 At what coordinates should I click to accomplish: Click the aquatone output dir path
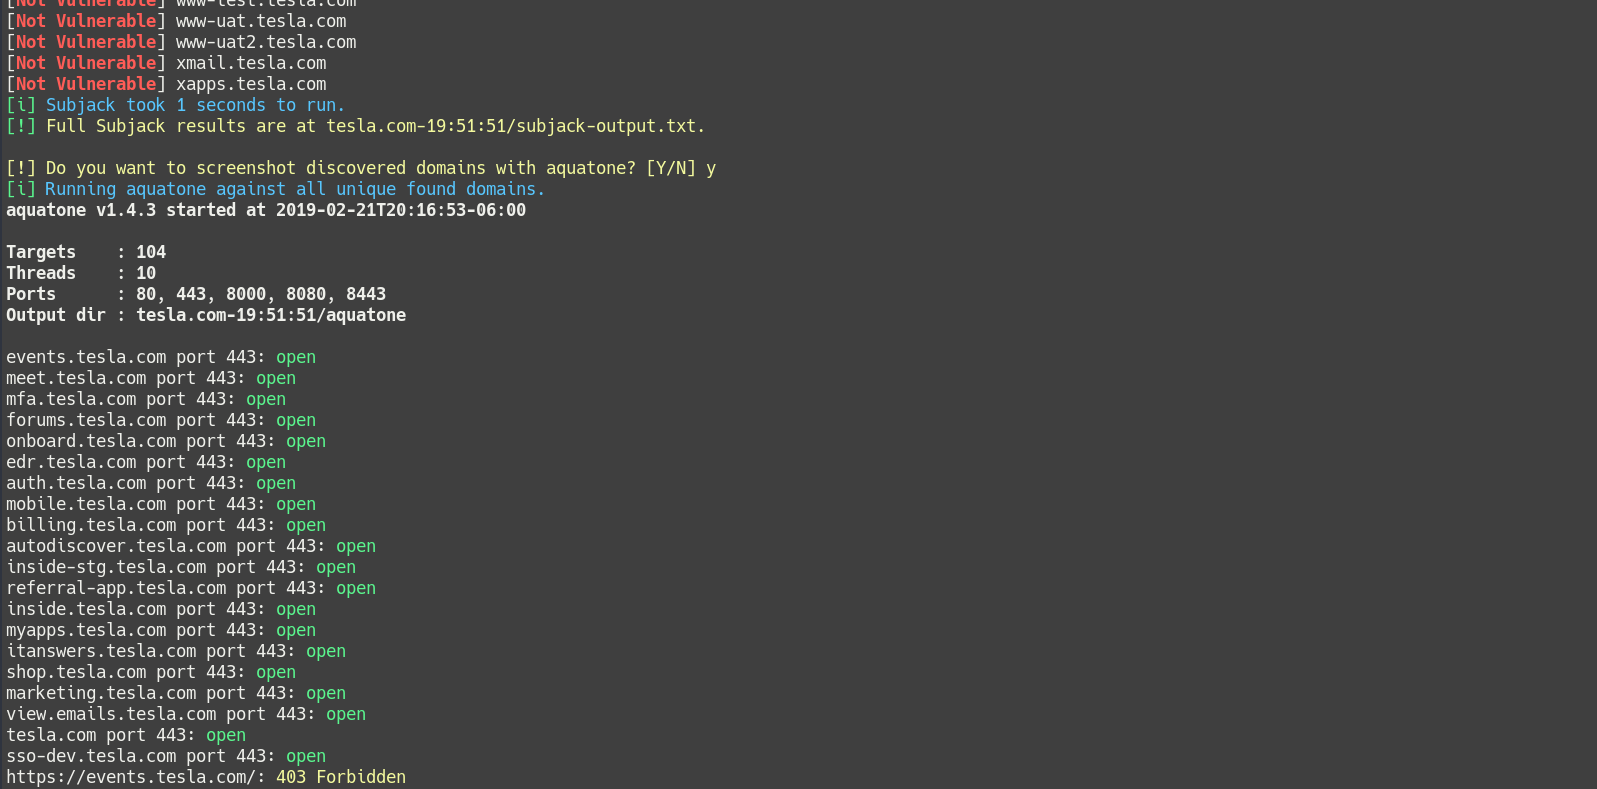pos(271,315)
